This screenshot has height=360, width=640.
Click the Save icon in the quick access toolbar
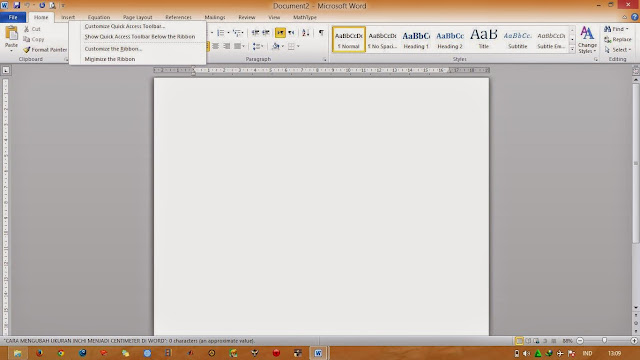[17, 5]
